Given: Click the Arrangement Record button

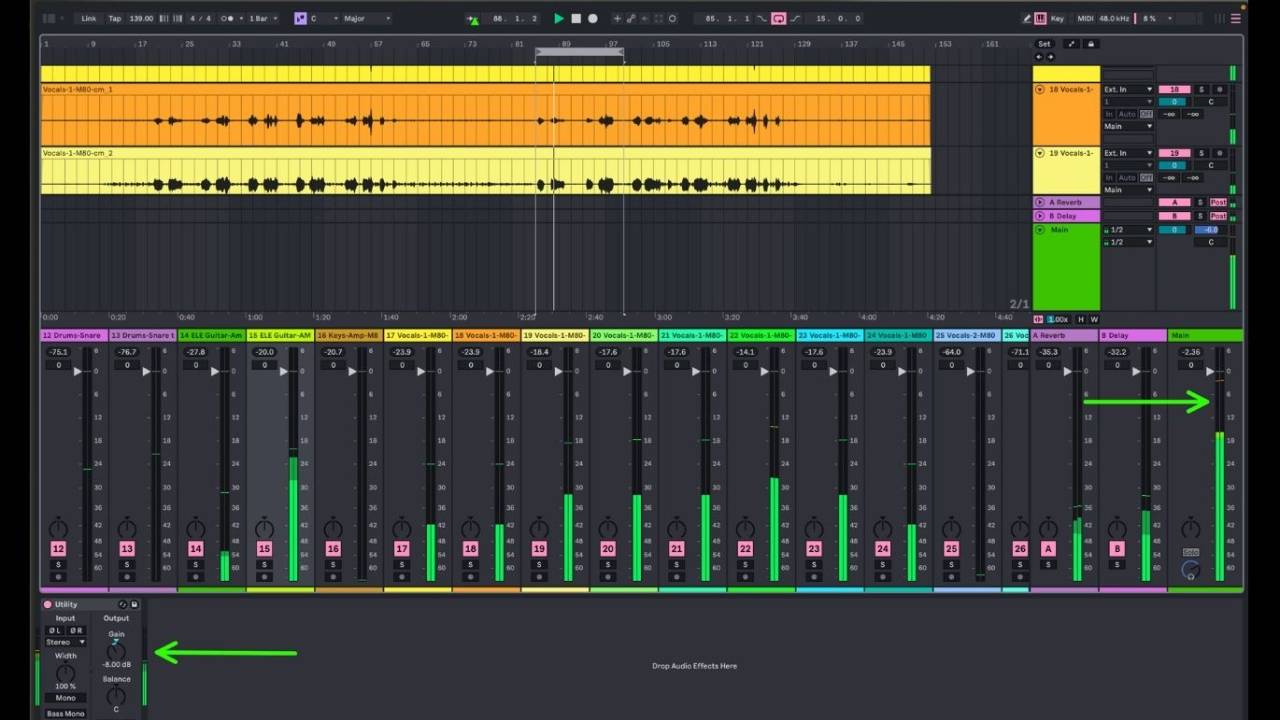Looking at the screenshot, I should (593, 18).
